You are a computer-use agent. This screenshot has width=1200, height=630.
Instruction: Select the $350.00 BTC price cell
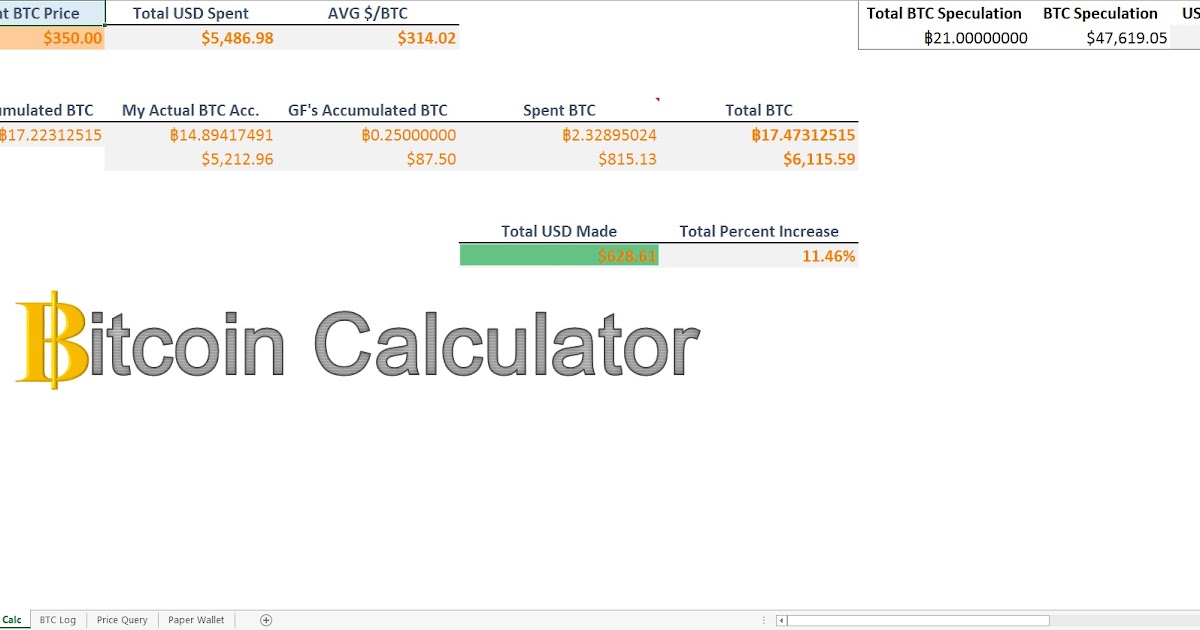click(52, 38)
